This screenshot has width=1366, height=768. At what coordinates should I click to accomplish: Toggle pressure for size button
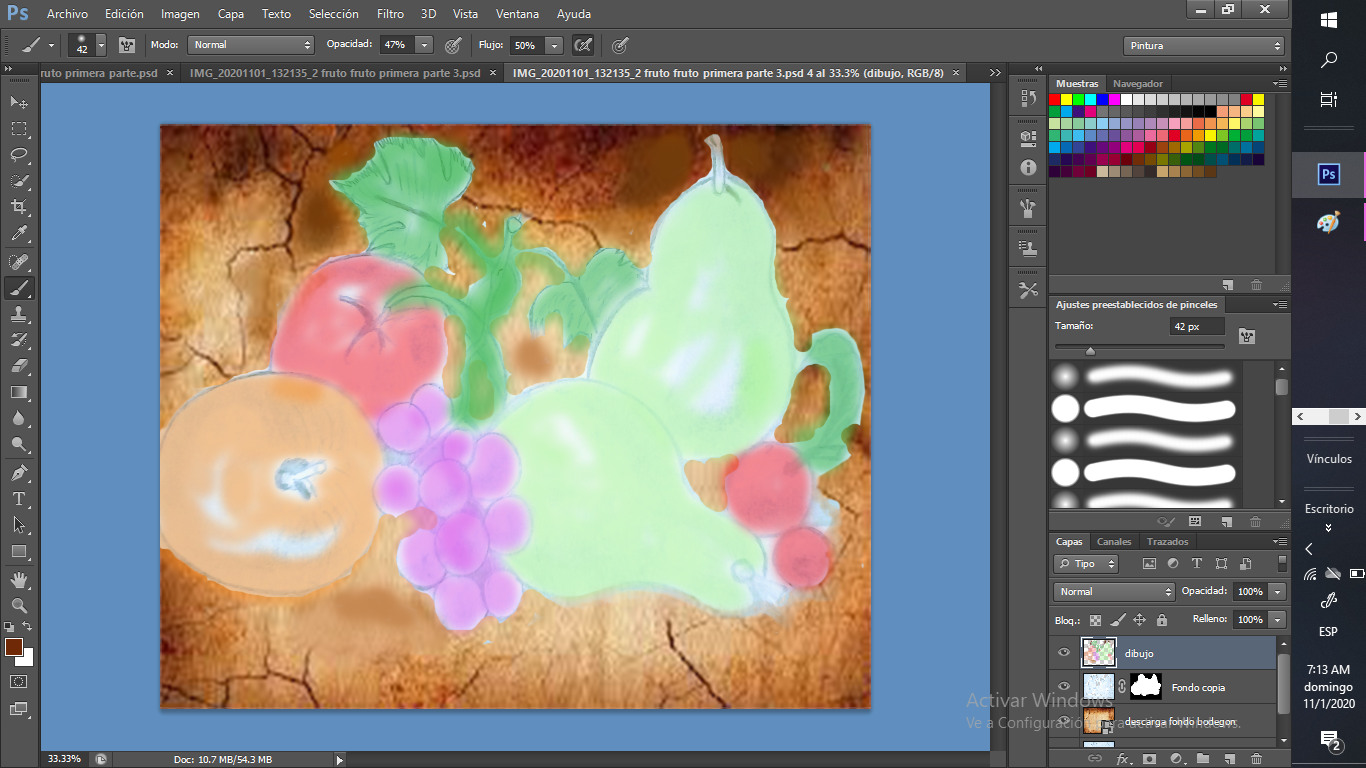pyautogui.click(x=620, y=45)
